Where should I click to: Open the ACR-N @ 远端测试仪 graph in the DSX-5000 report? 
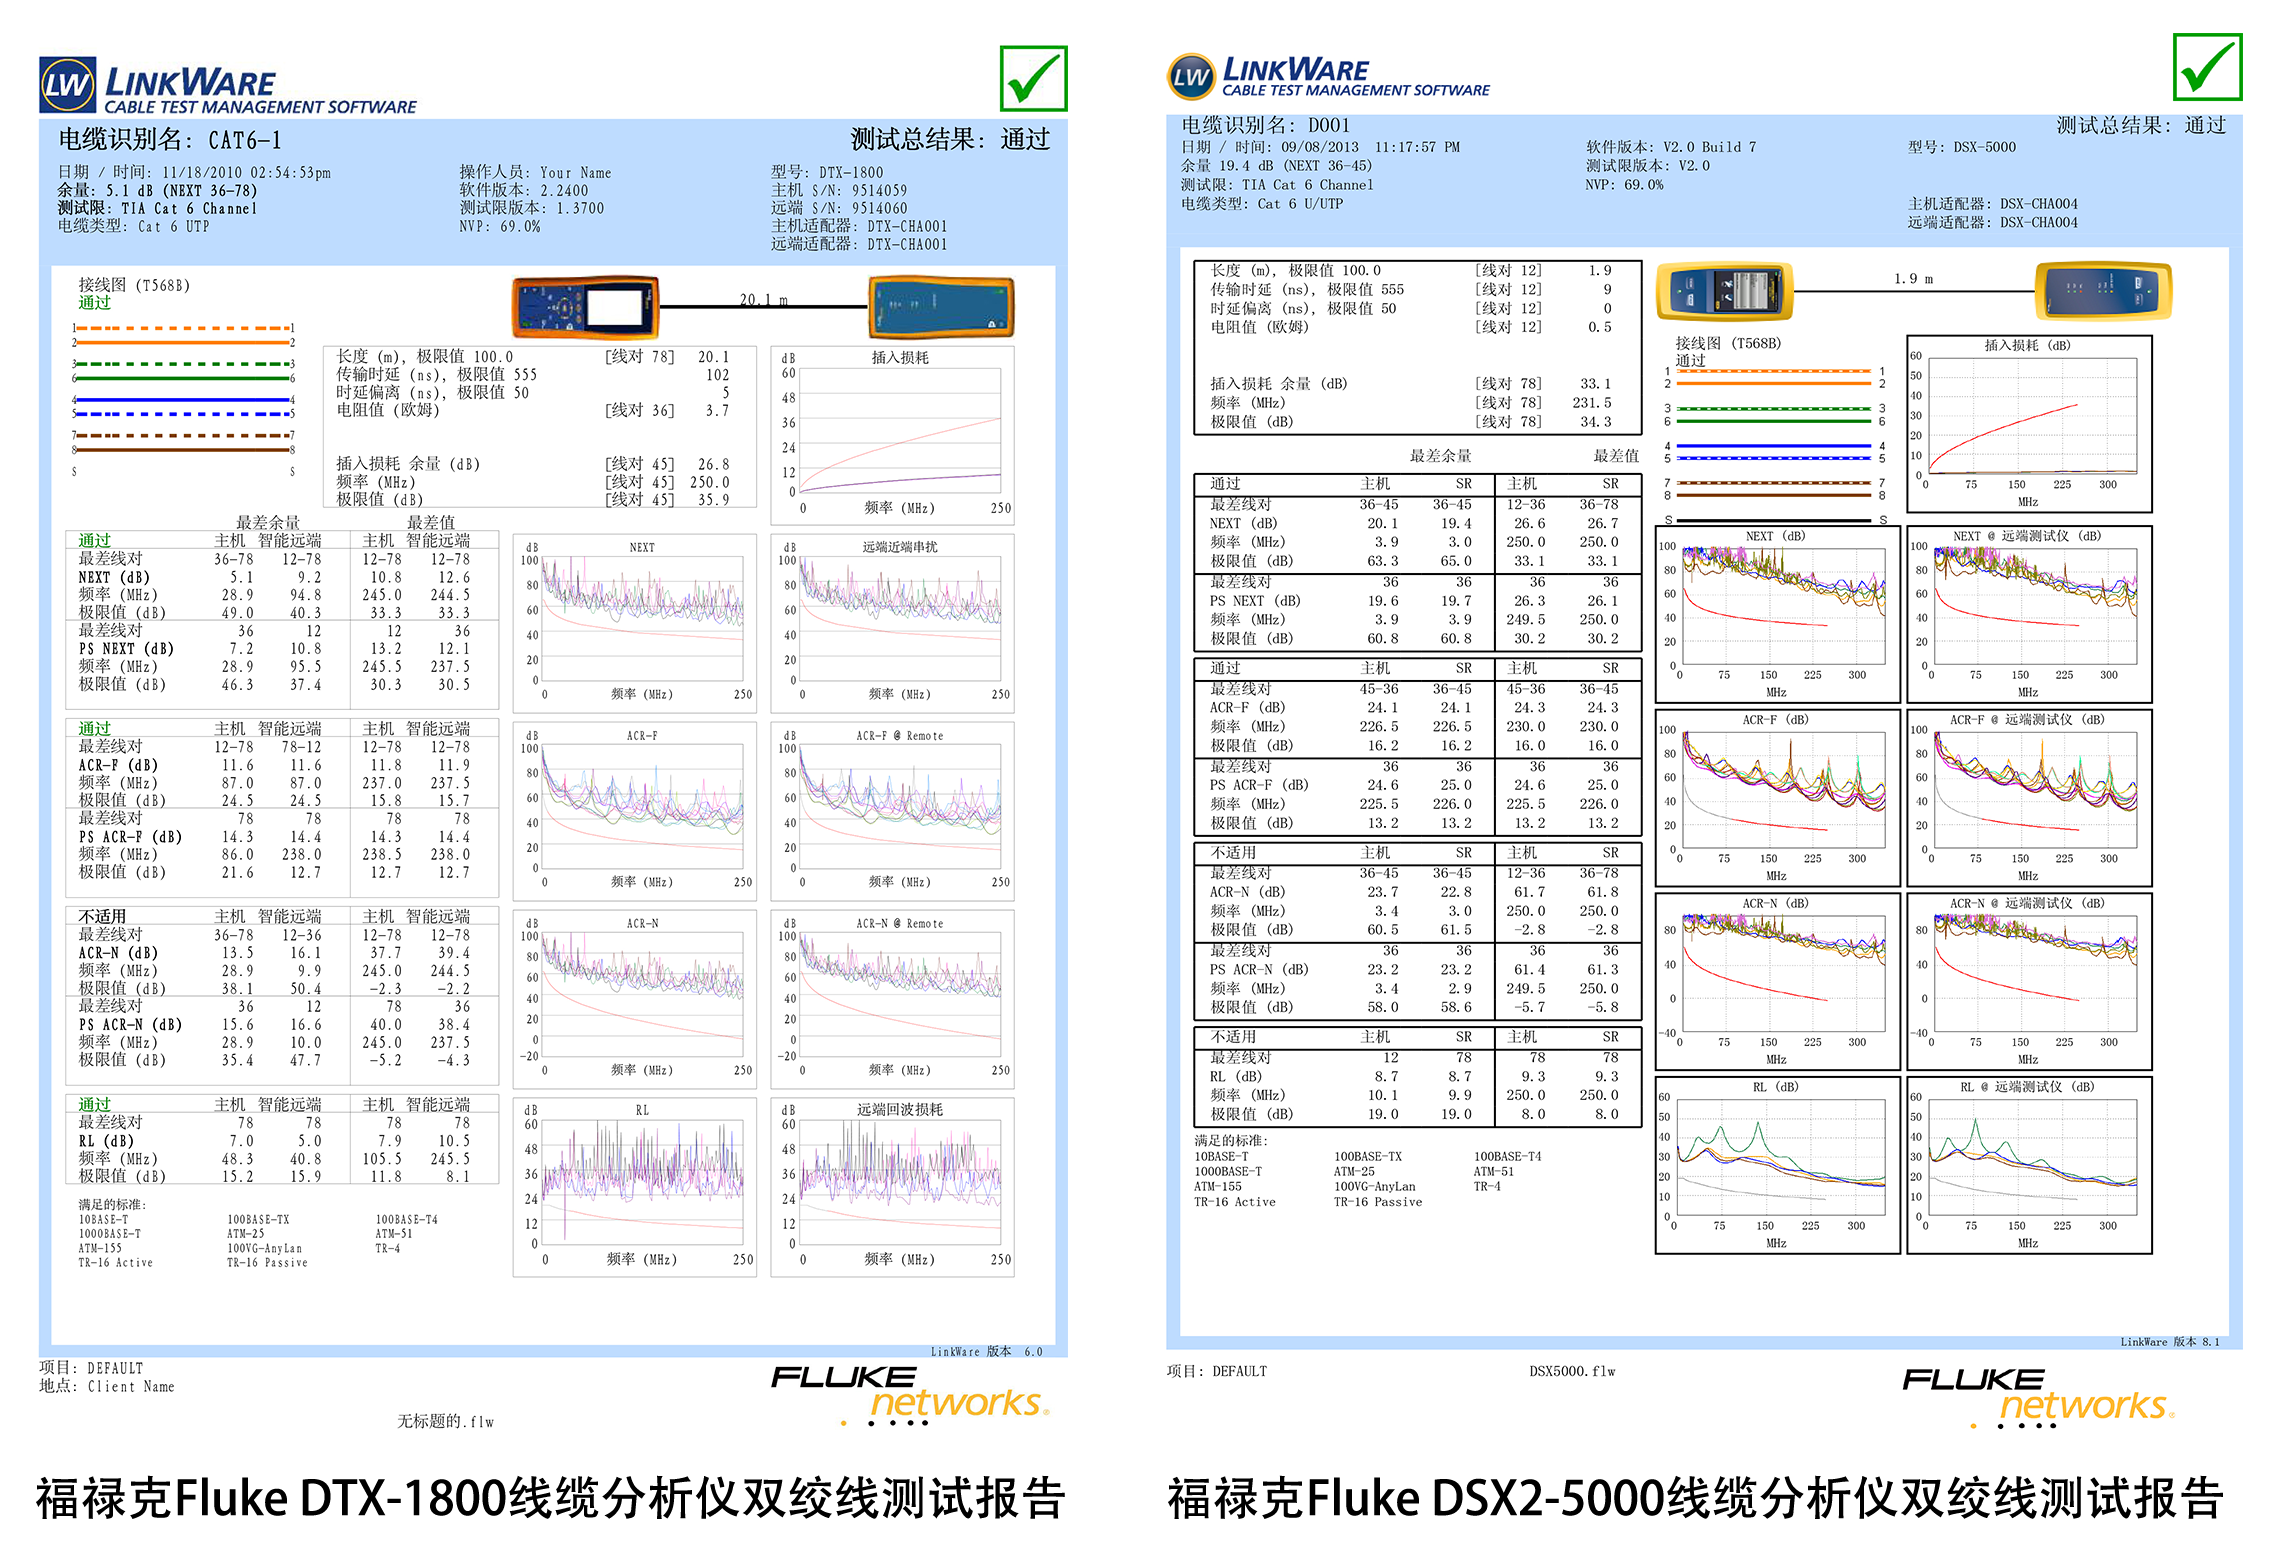click(x=2029, y=982)
